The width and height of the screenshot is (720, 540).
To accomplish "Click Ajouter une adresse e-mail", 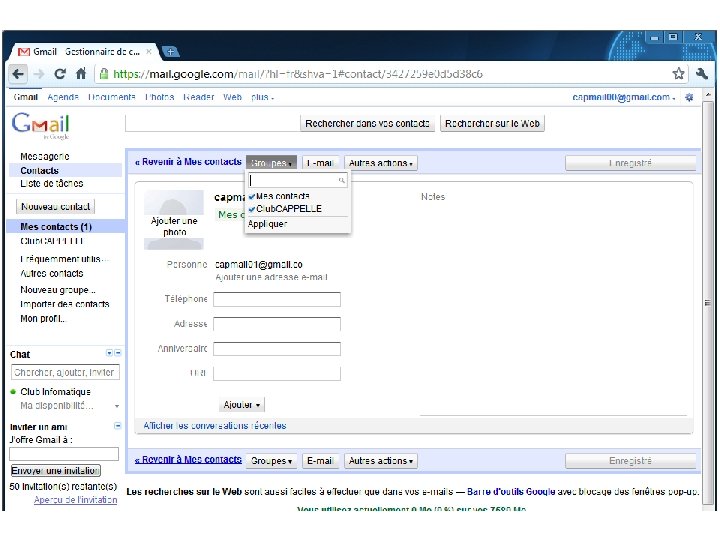I will pyautogui.click(x=271, y=277).
